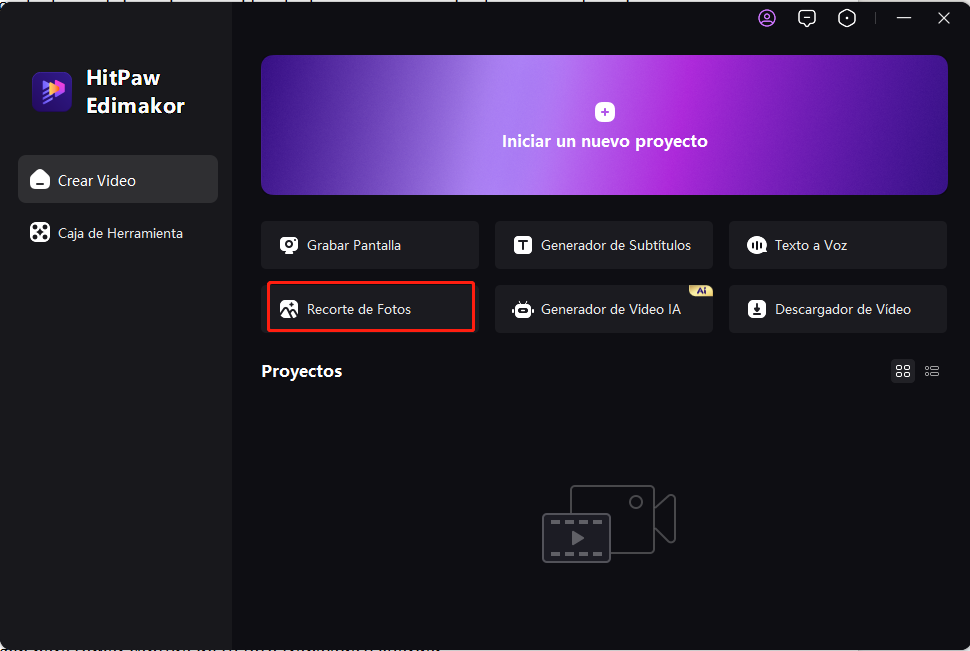Open the Recorte de Fotos tool
The image size is (970, 651).
370,307
